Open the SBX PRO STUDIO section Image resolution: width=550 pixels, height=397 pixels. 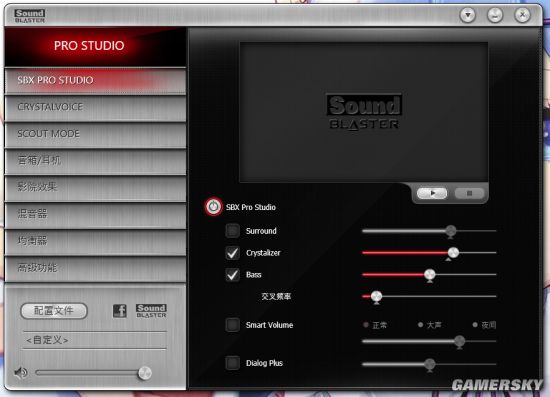click(95, 80)
